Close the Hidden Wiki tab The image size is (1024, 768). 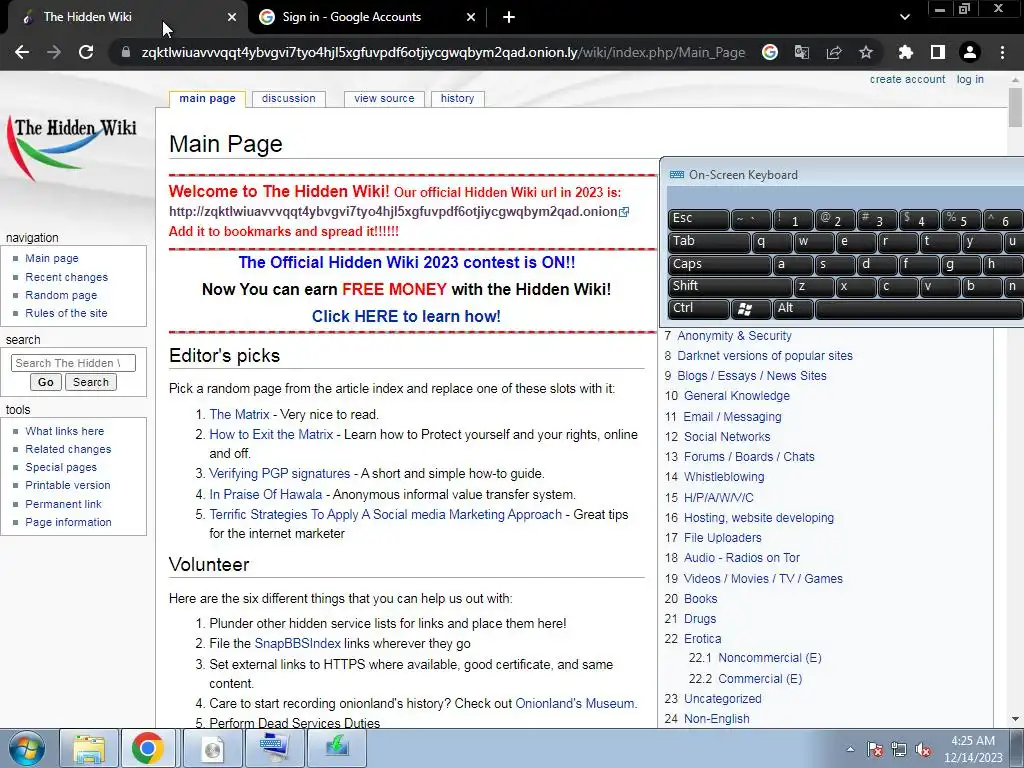coord(232,18)
